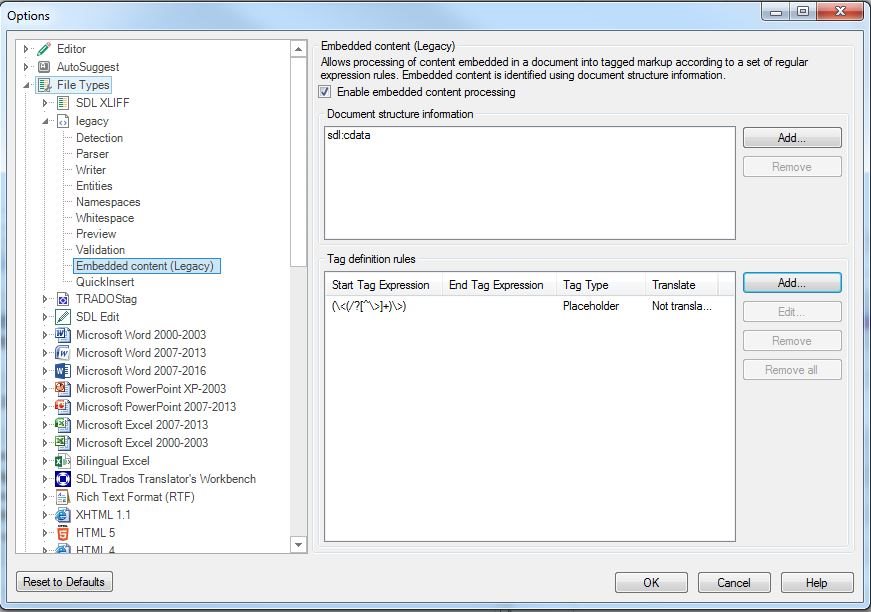The height and width of the screenshot is (612, 871).
Task: Click the TRADOStag file type icon
Action: [x=63, y=299]
